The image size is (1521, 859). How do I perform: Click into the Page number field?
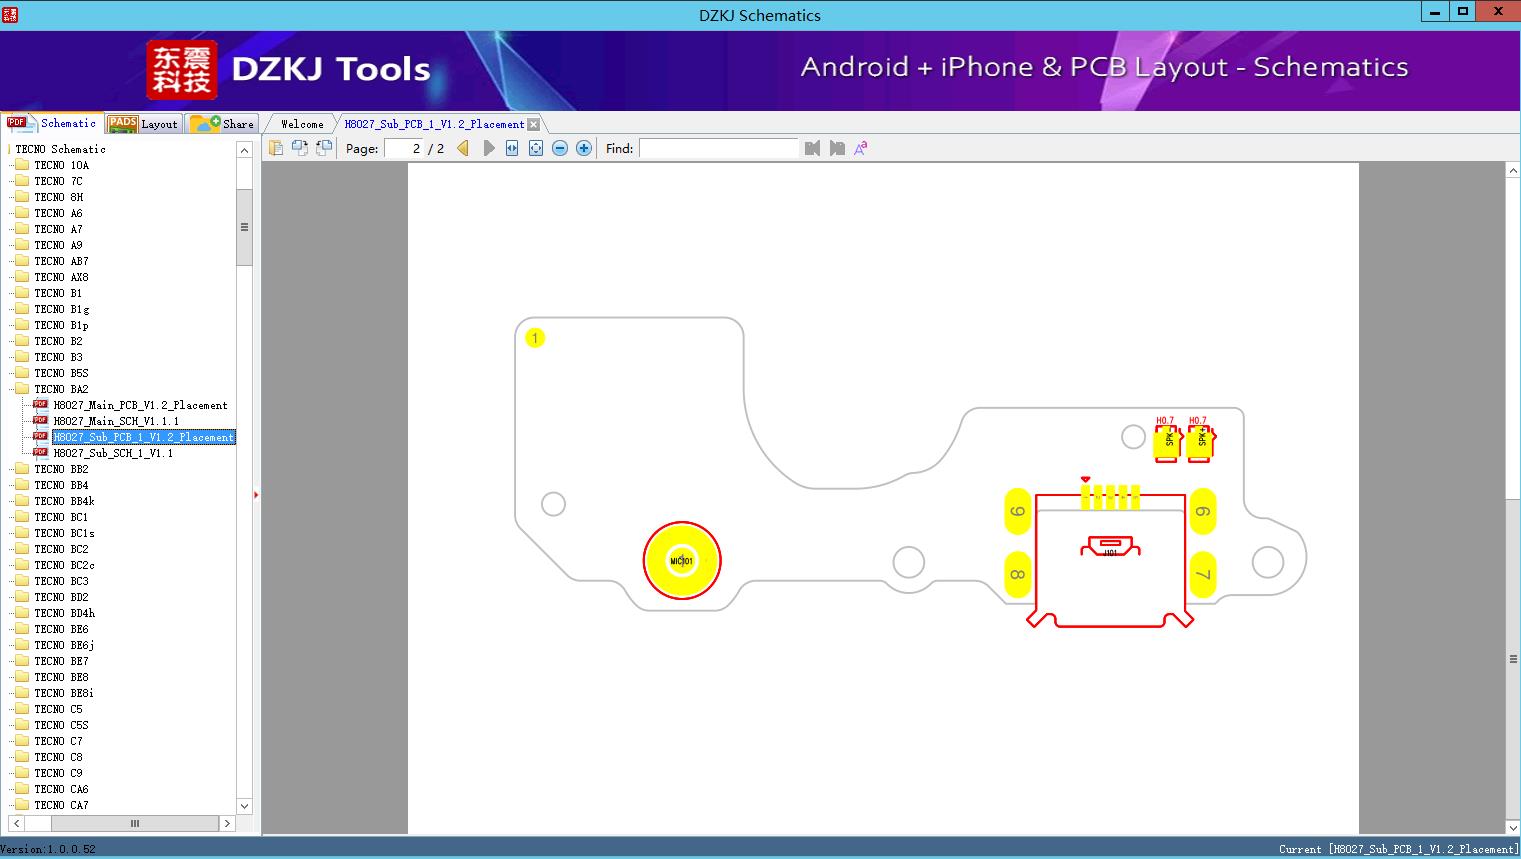tap(404, 148)
